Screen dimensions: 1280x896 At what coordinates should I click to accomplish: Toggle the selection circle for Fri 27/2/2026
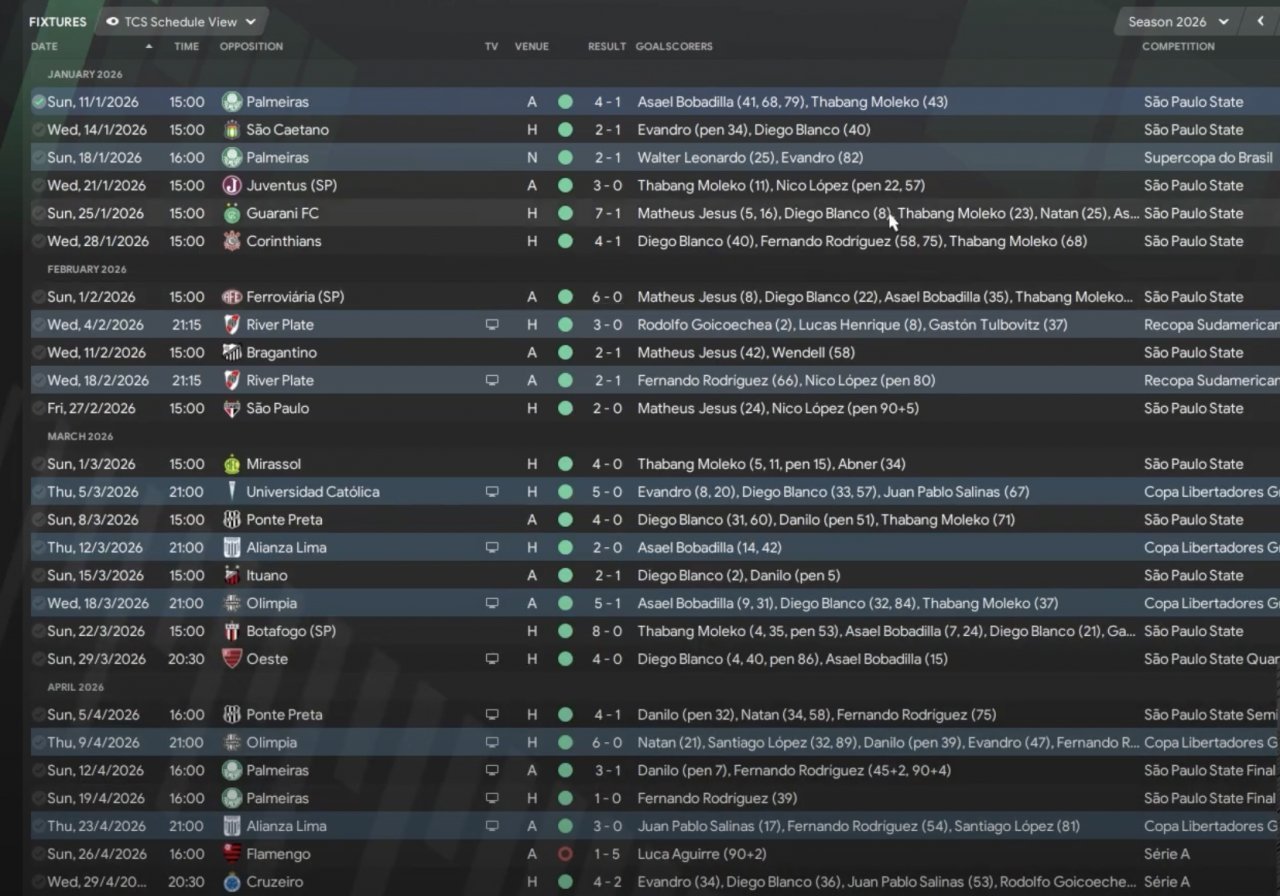(x=38, y=409)
